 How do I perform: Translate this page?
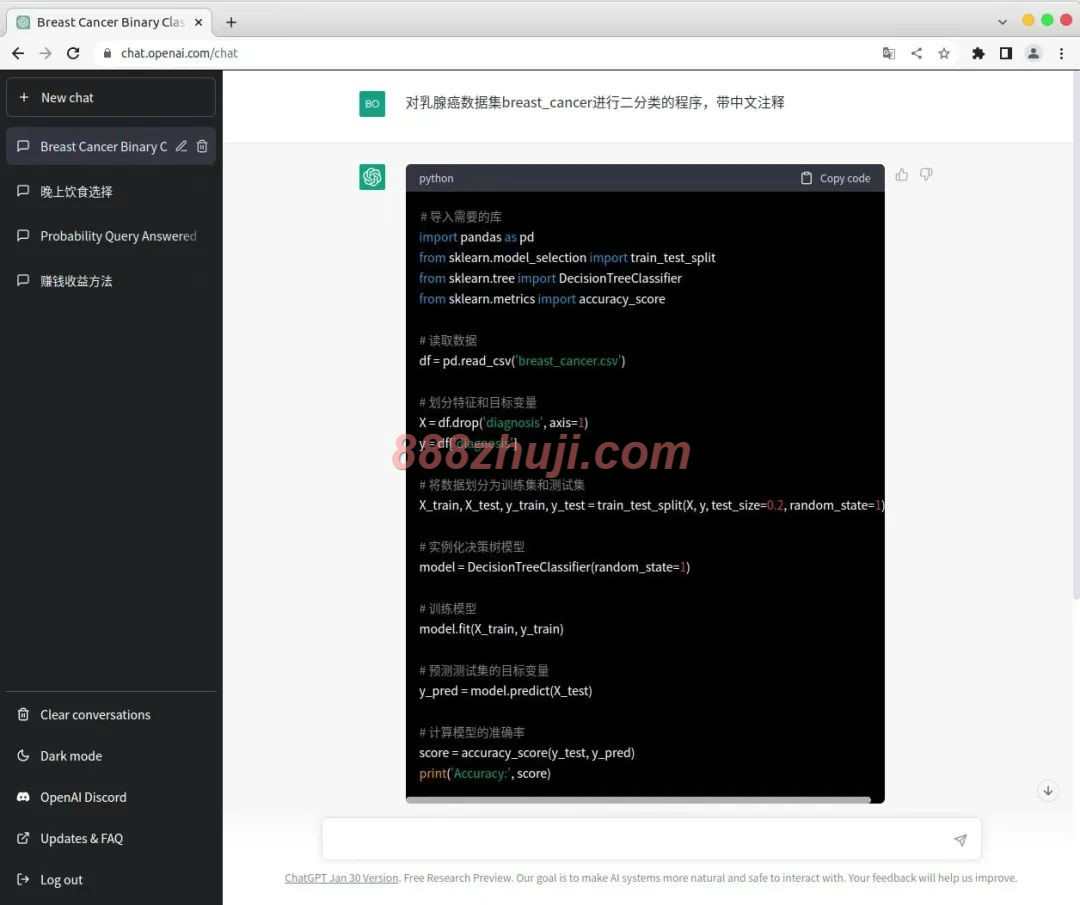pos(889,53)
